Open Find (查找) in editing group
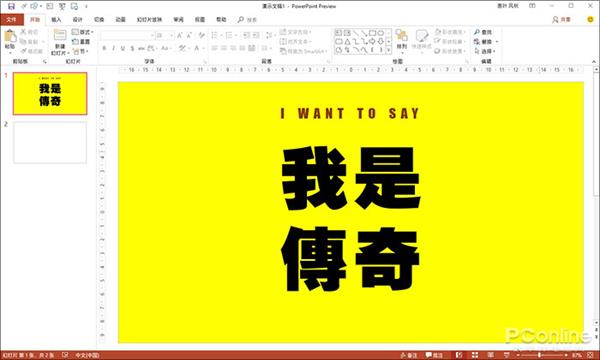Screen dimensions: 600x360 483,32
